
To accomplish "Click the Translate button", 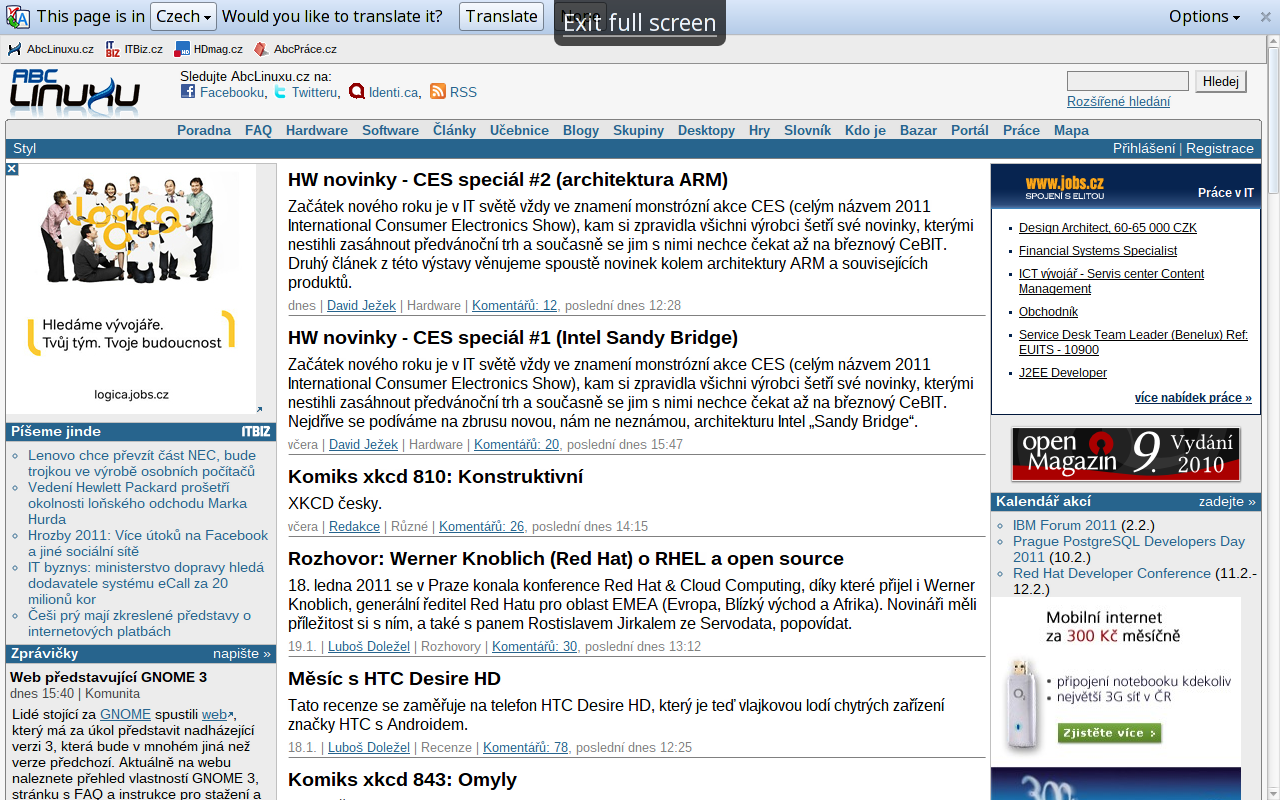I will pyautogui.click(x=502, y=17).
